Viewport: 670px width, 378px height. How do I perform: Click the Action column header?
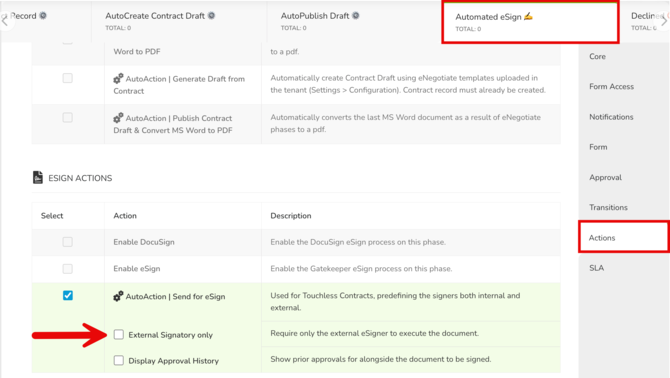click(125, 216)
